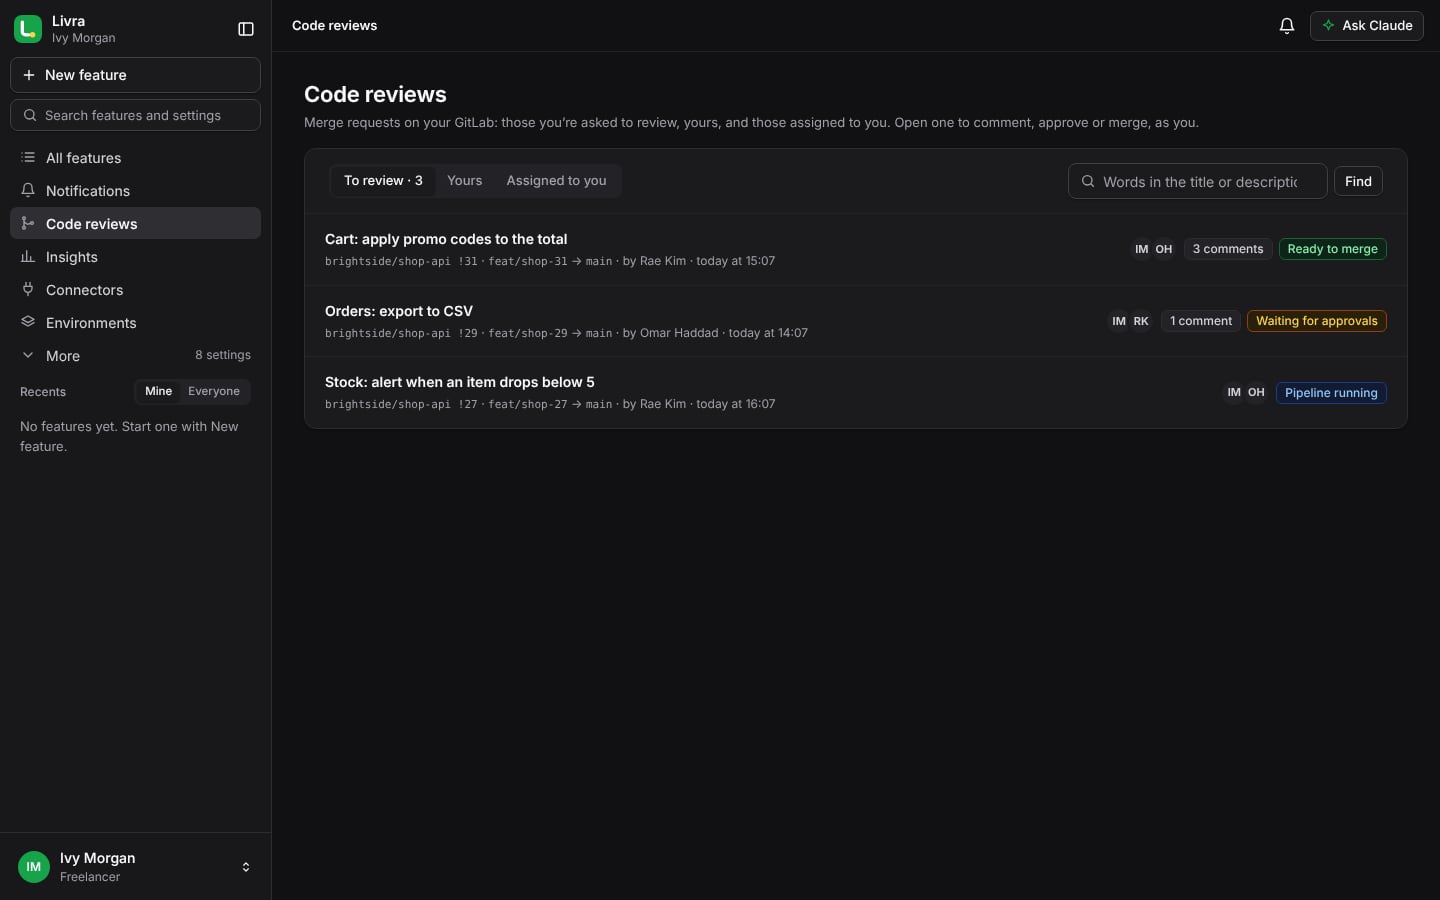Switch to the Assigned to you tab
This screenshot has height=900, width=1440.
tap(556, 181)
